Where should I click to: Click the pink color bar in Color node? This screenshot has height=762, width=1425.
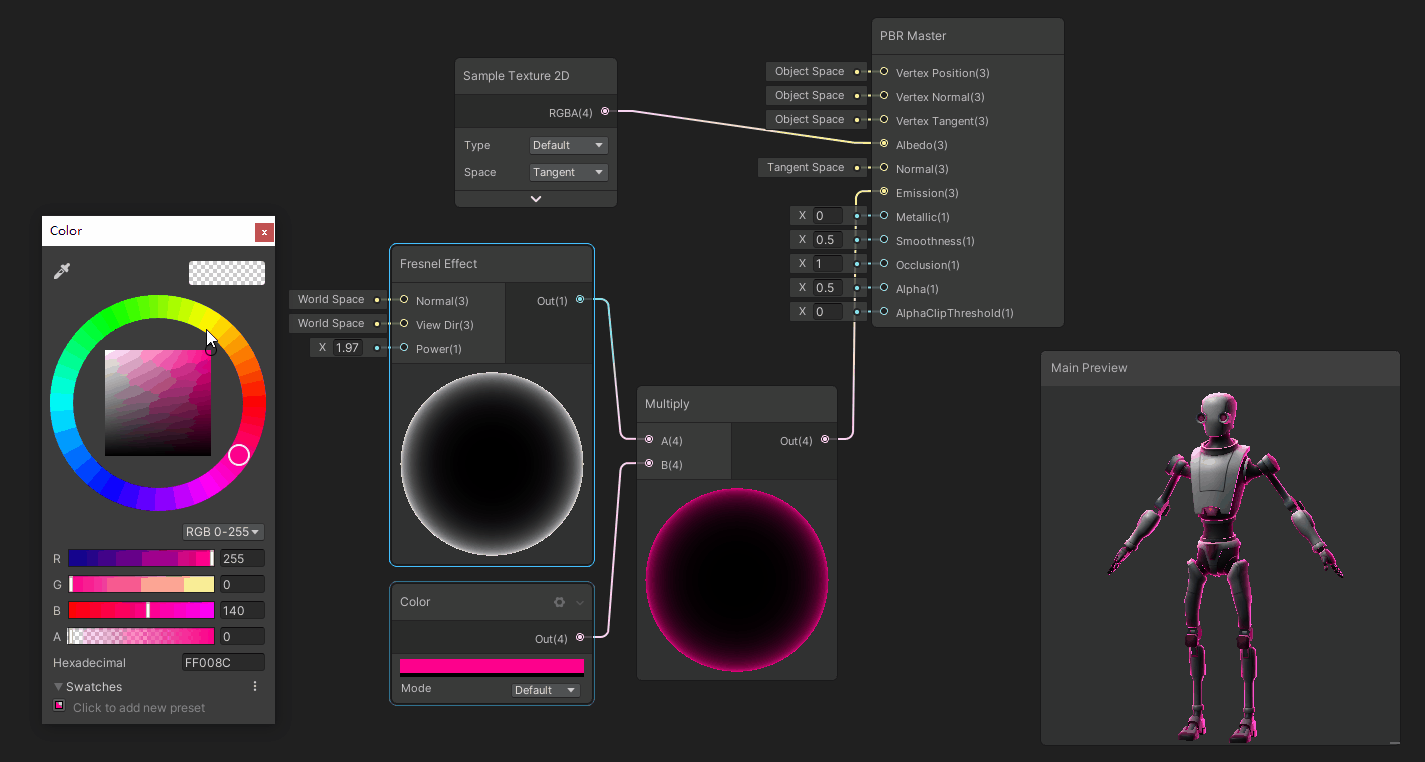491,666
